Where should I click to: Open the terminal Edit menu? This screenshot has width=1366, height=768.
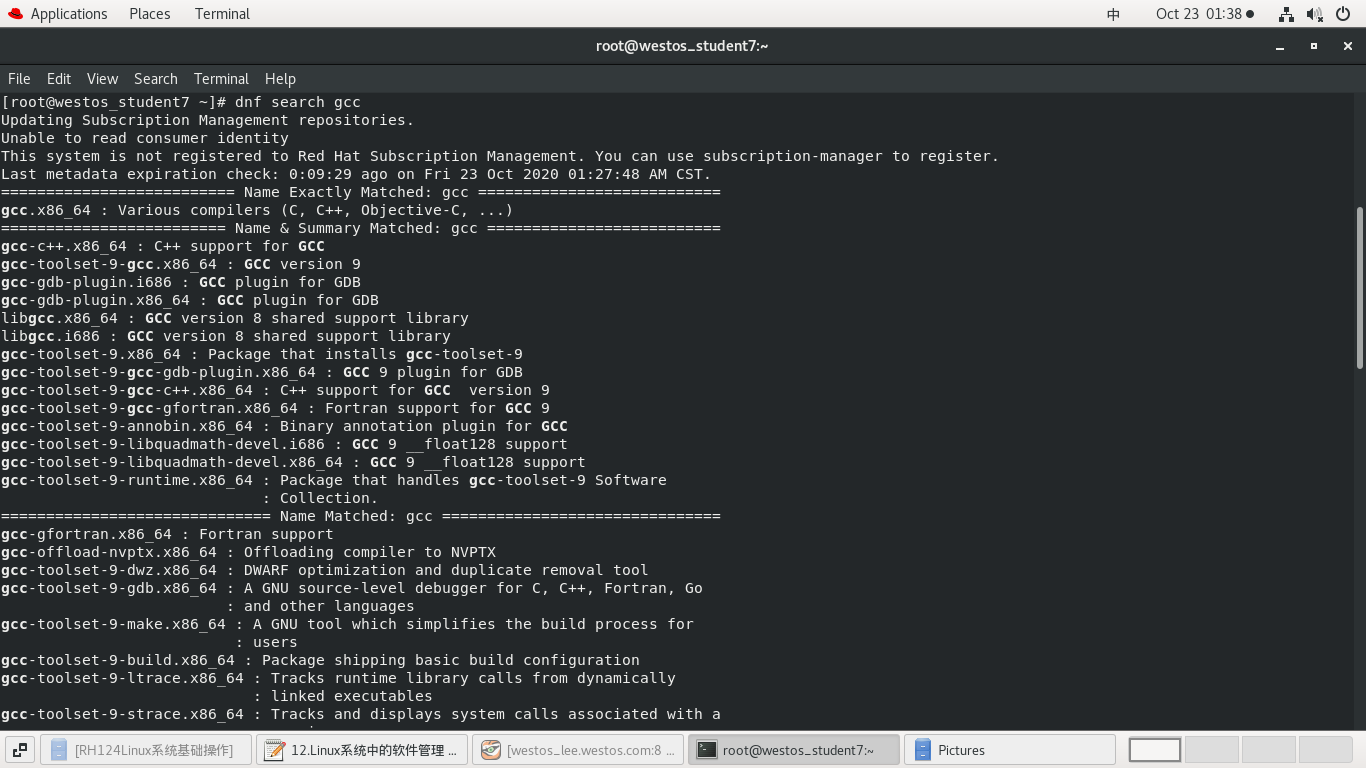coord(59,79)
